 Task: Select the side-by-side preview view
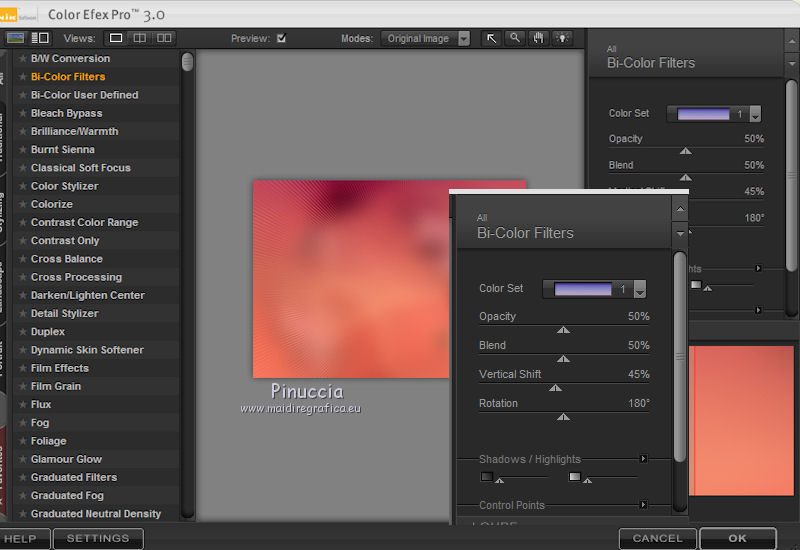(164, 38)
